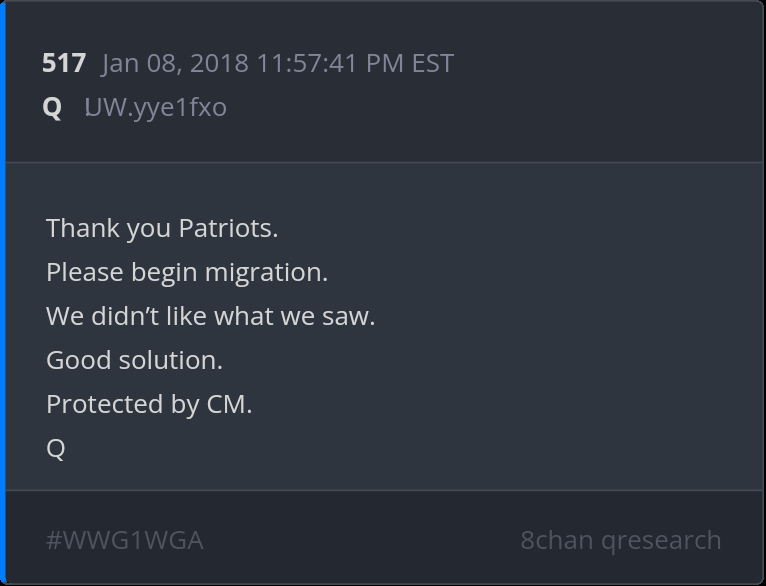The image size is (766, 586).
Task: Open the #WWG1WGA hashtag
Action: [124, 540]
